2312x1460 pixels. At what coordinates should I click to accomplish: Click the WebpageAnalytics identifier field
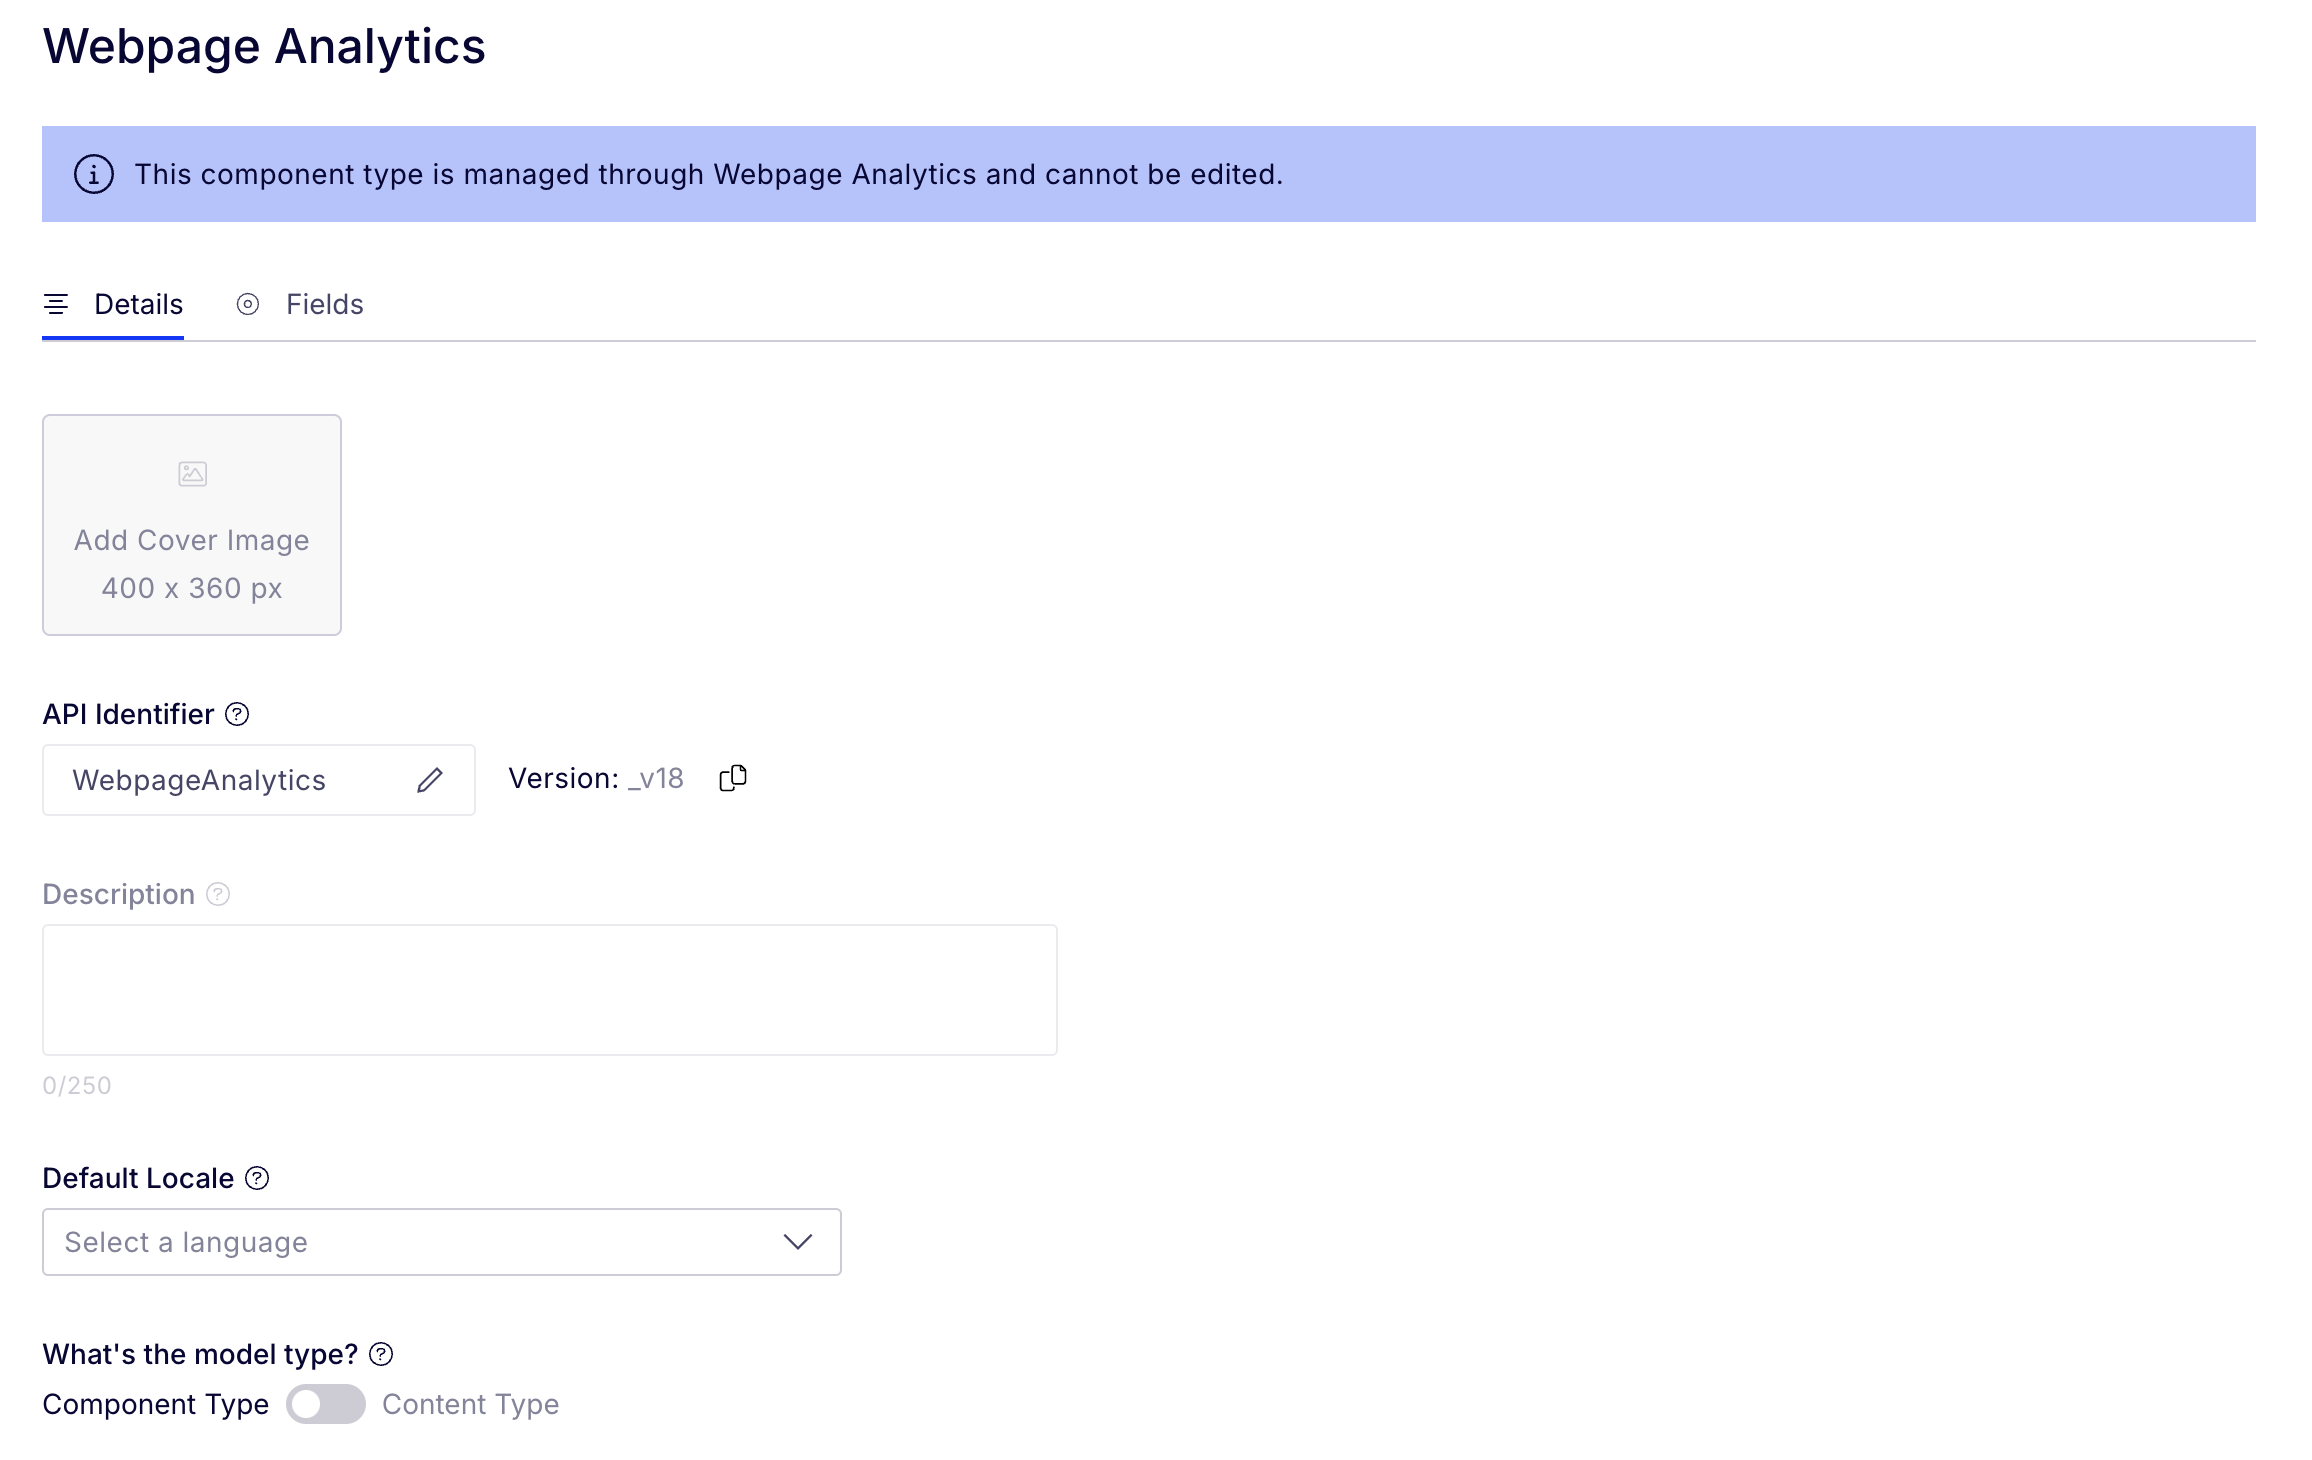pos(259,780)
